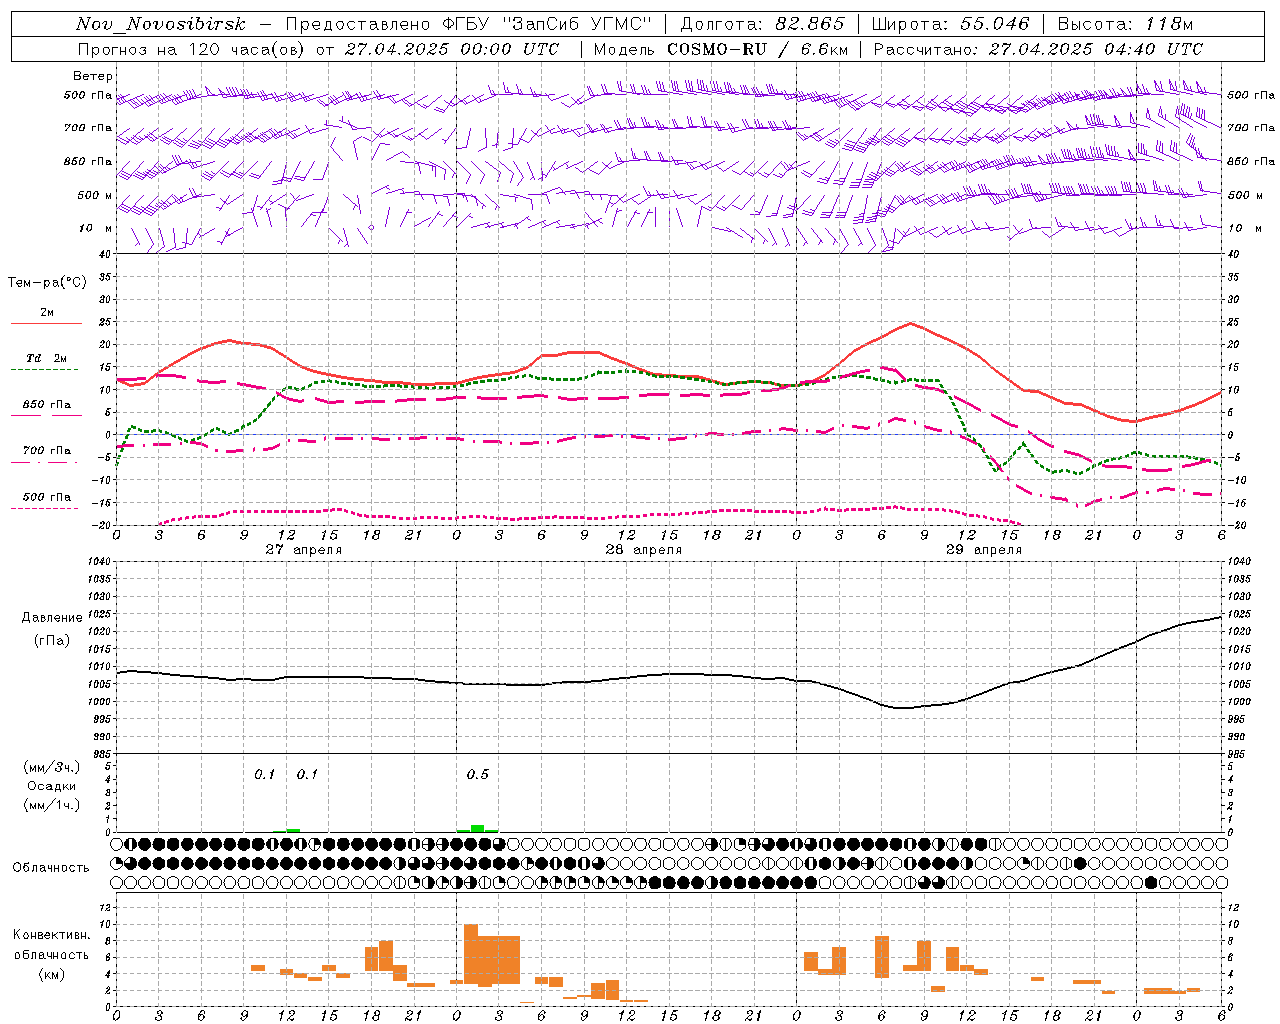
Task: Click the '28 апреля' date label
Action: (643, 550)
